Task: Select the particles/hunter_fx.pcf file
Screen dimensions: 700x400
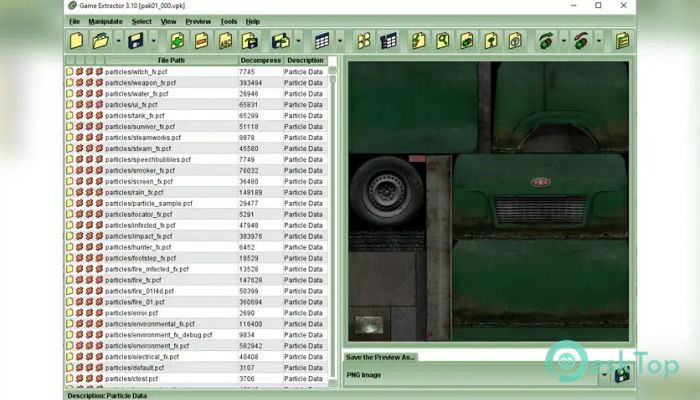Action: (x=138, y=247)
